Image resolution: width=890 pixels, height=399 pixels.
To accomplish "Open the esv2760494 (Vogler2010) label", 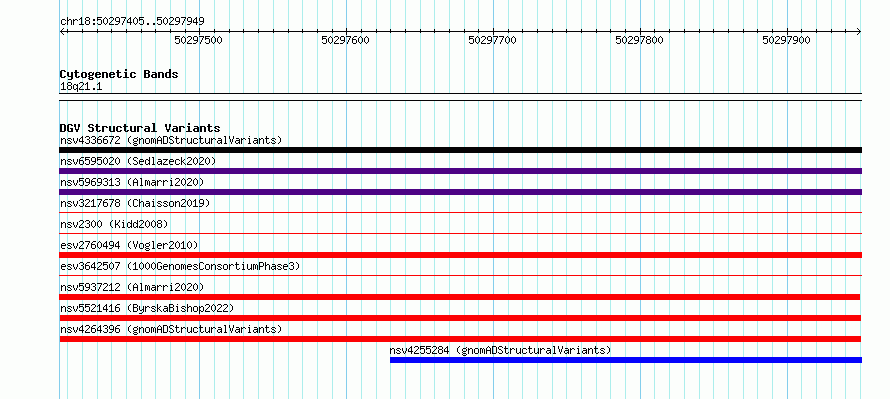I will [129, 245].
